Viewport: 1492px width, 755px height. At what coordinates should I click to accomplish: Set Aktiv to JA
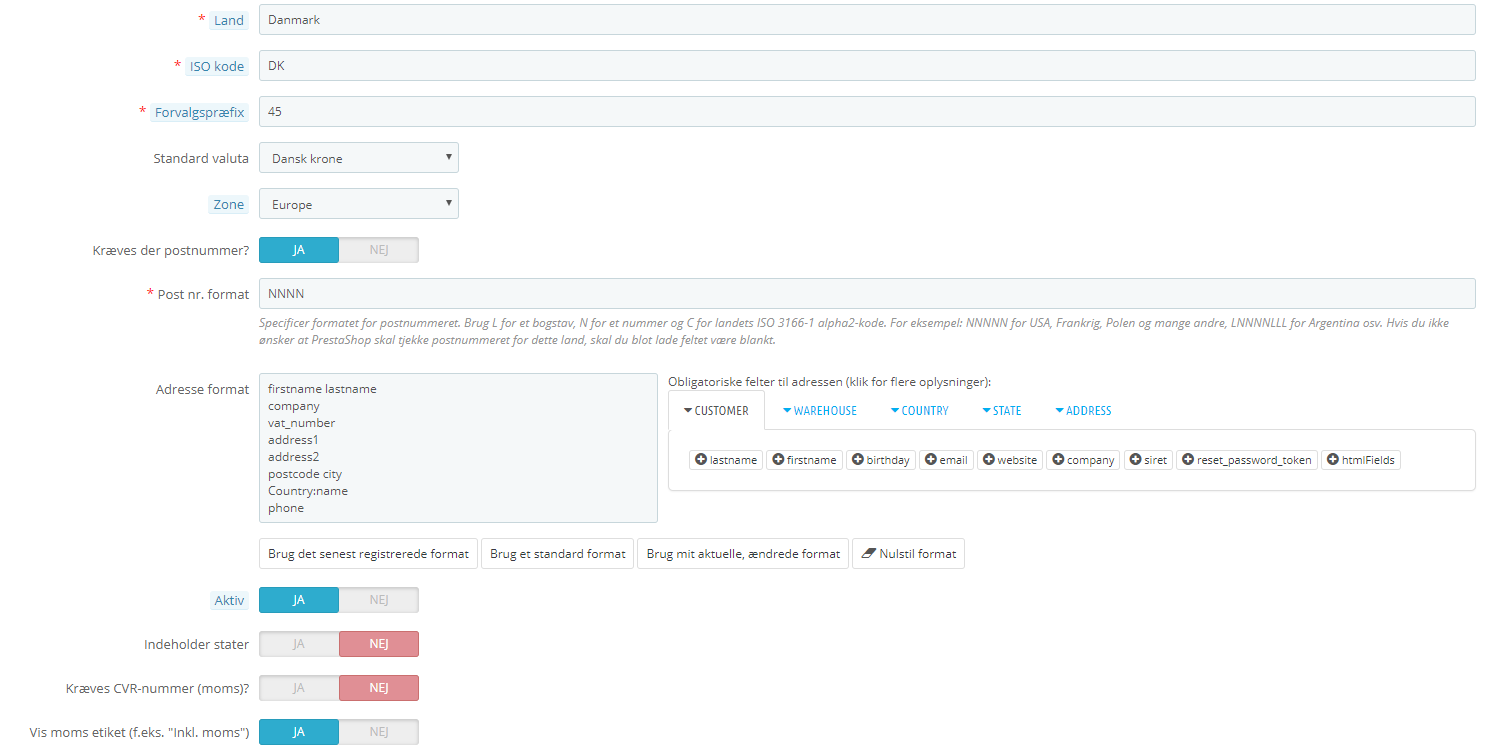pos(299,600)
